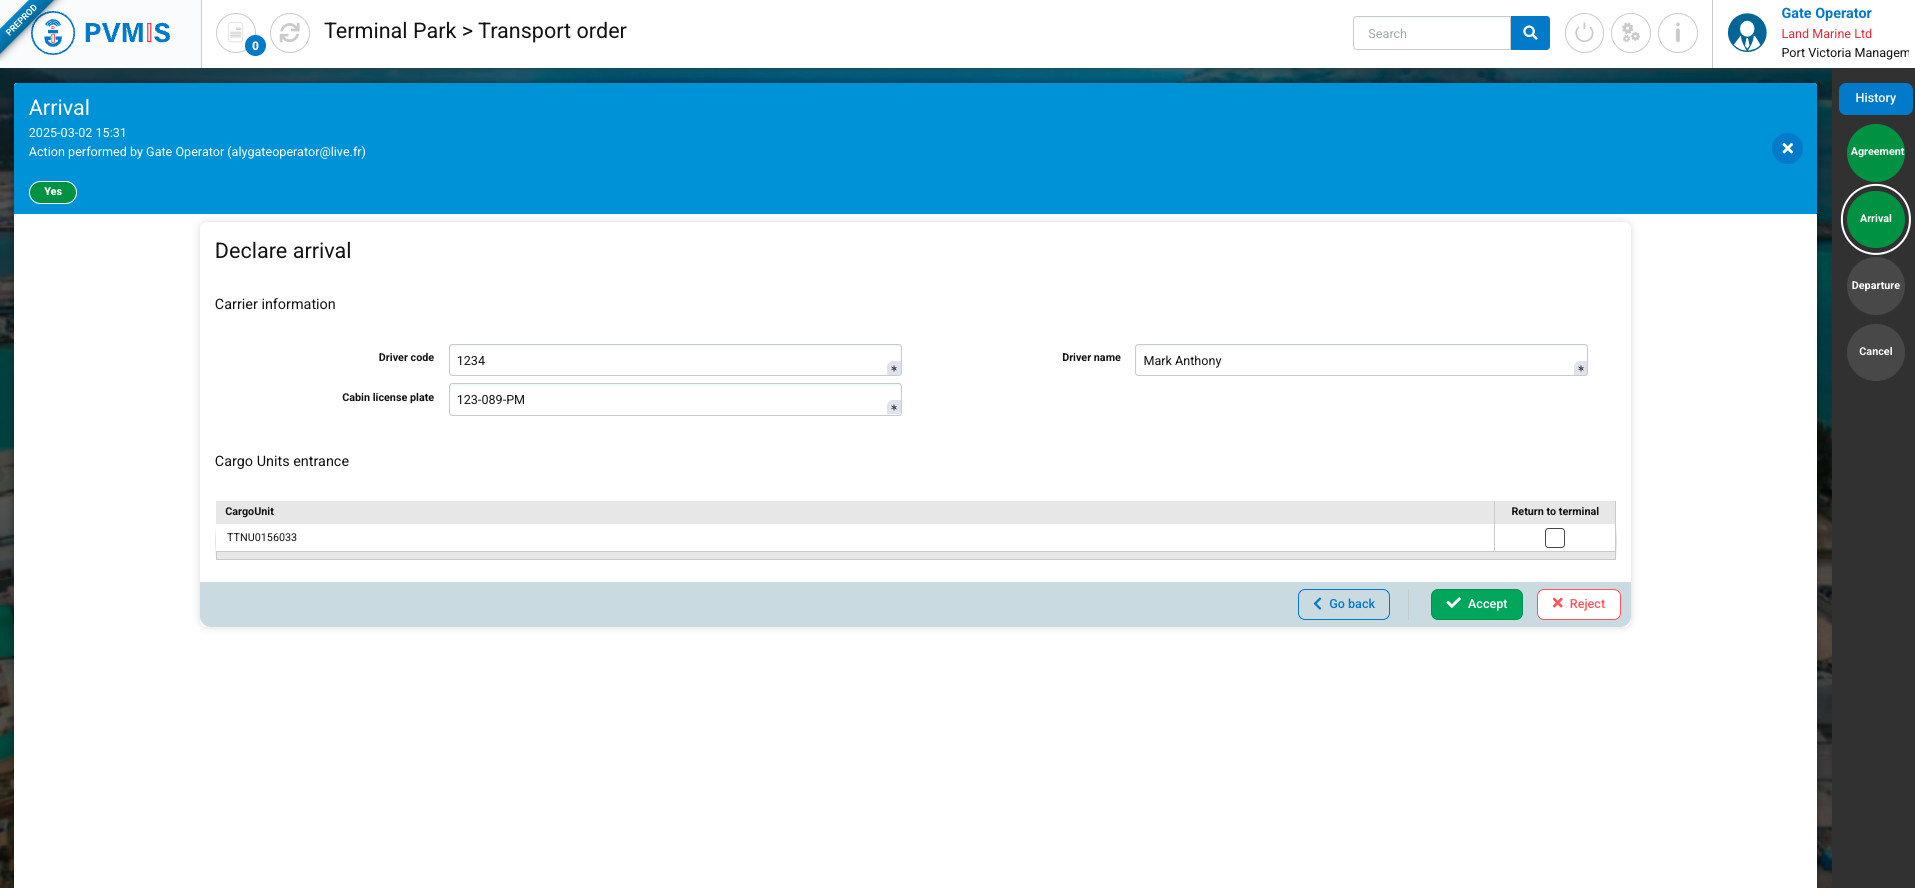Open the documents notification icon

236,33
